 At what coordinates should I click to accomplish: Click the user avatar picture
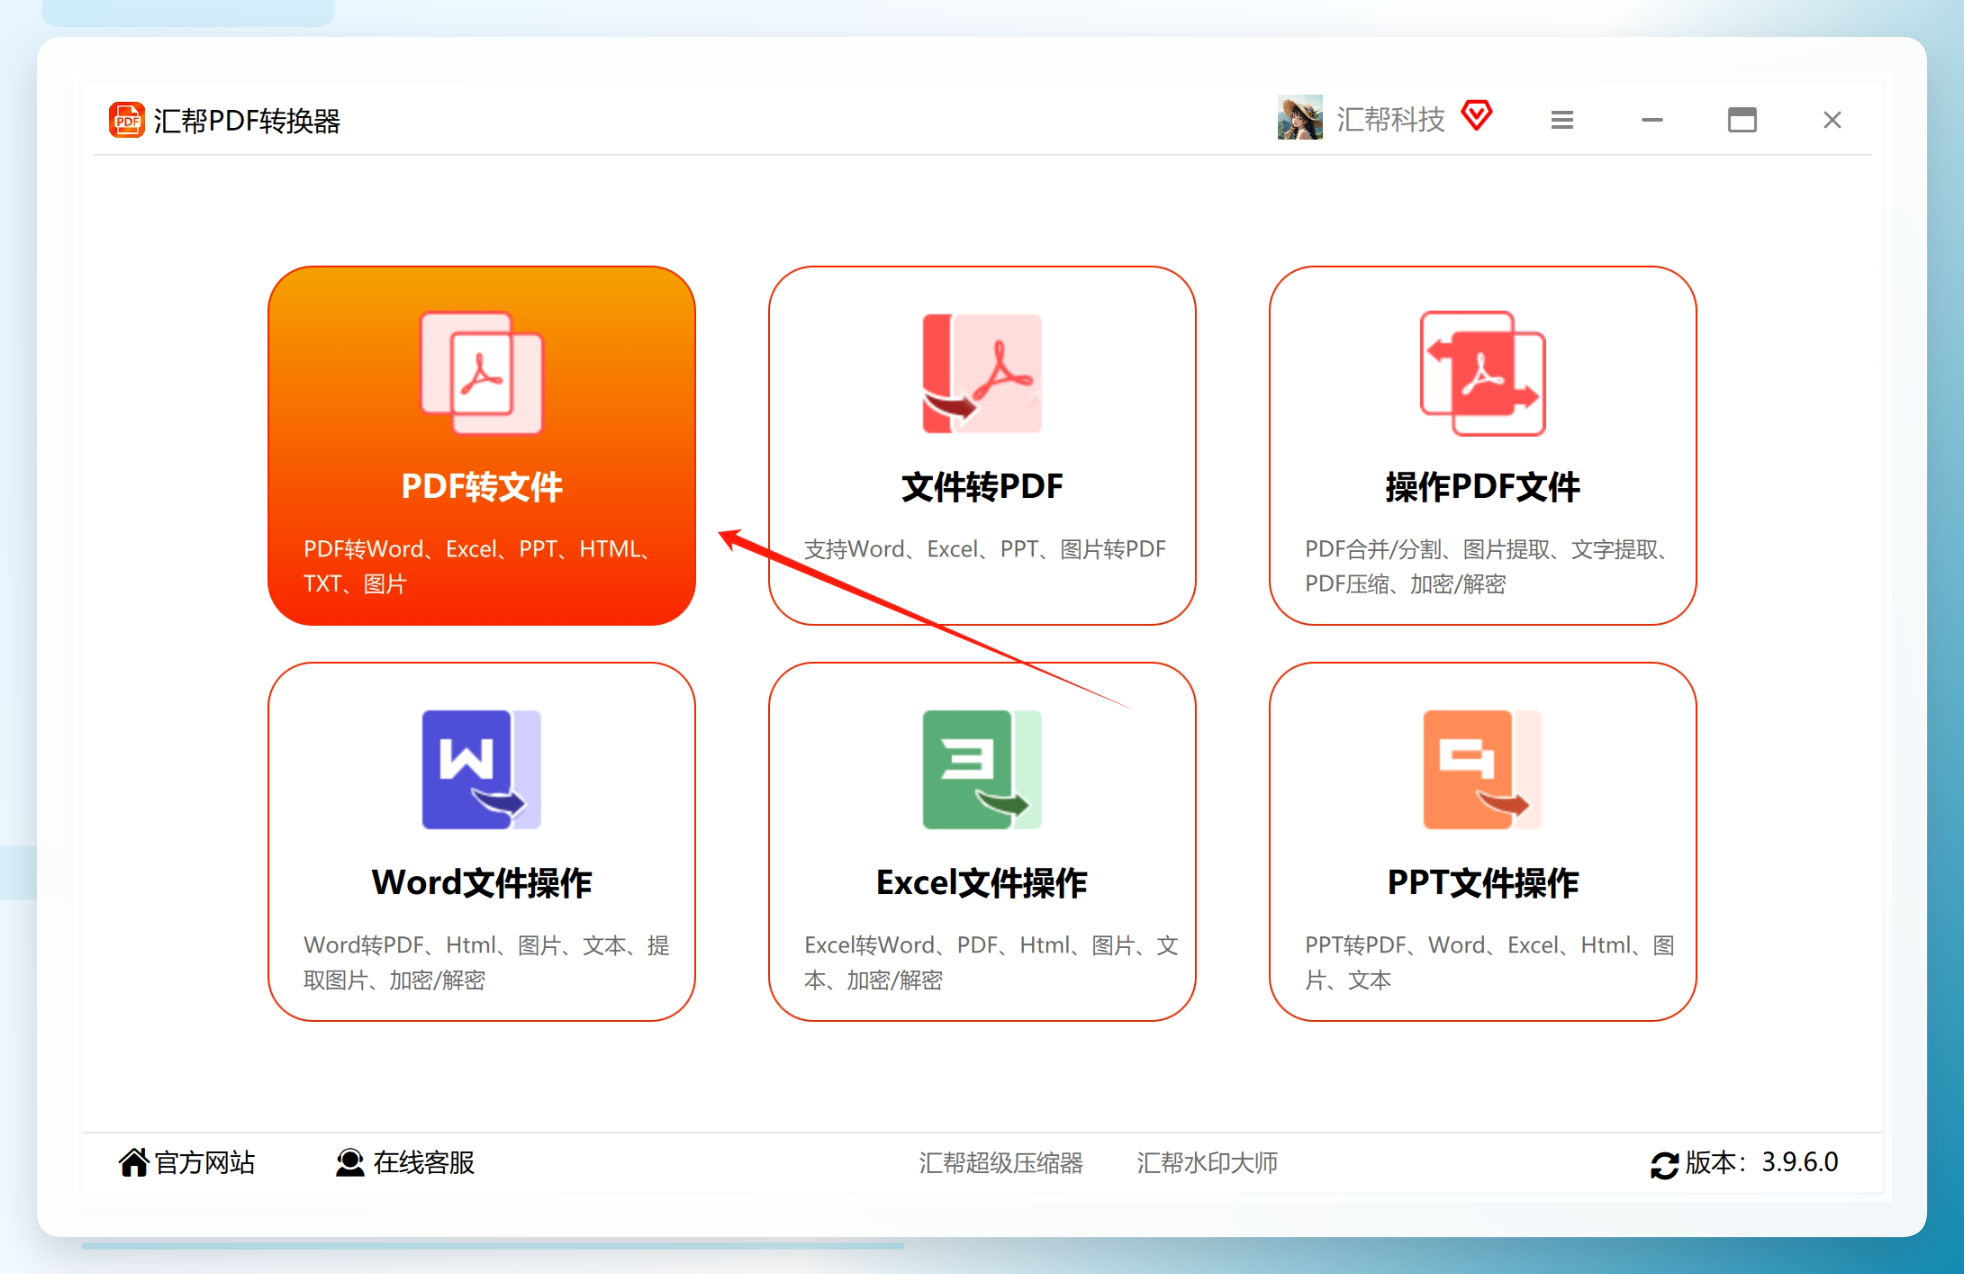pyautogui.click(x=1300, y=118)
